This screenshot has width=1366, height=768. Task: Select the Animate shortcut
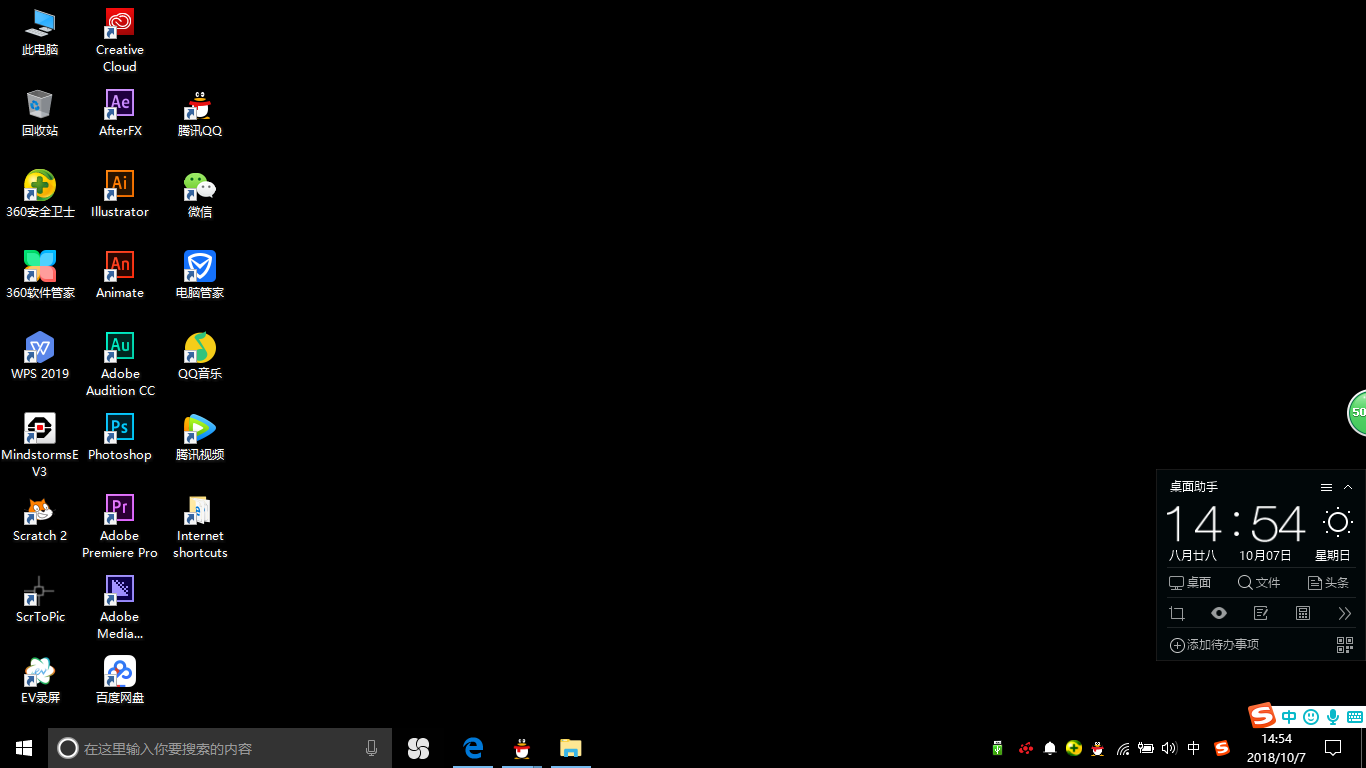click(x=120, y=276)
